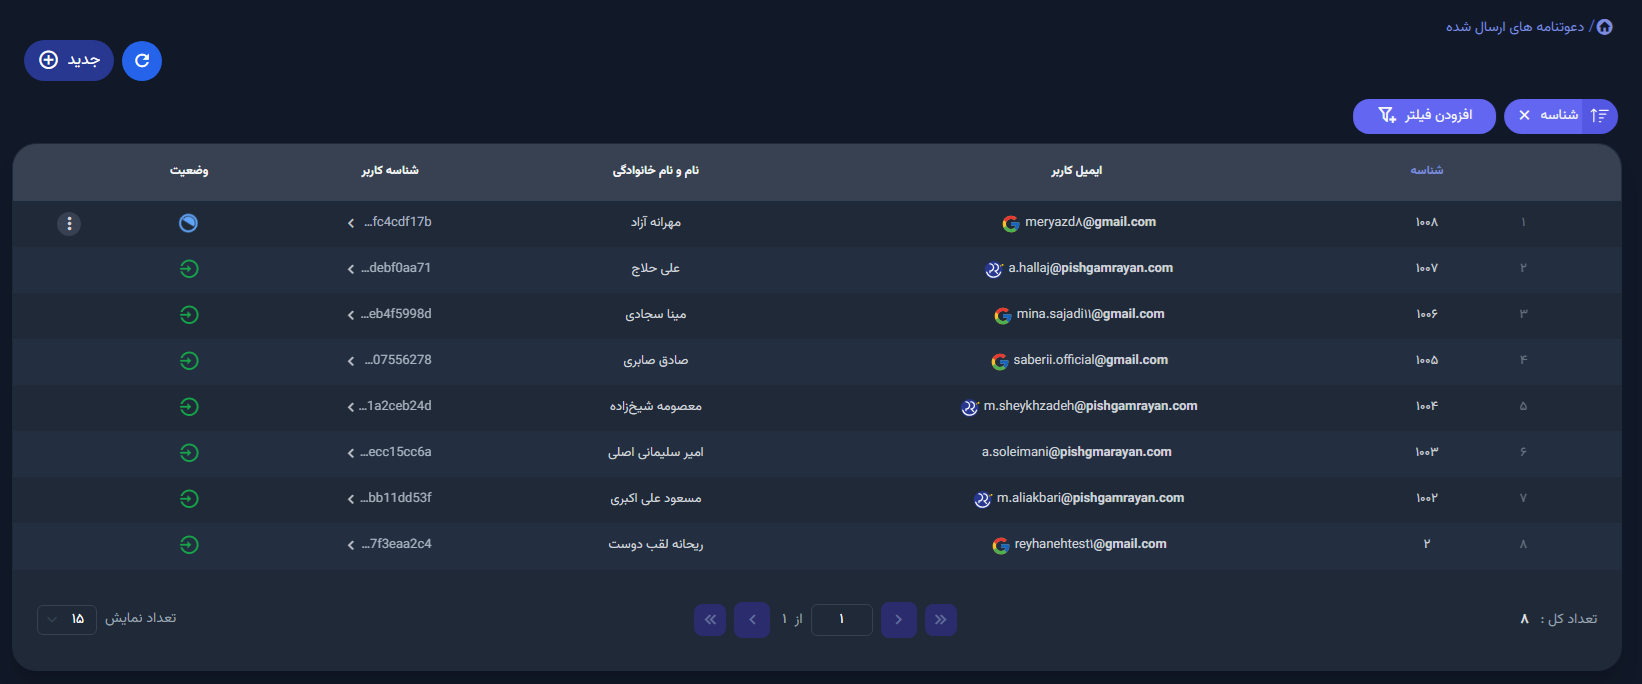This screenshot has width=1642, height=684.
Task: Expand user ID ...debf0aa71 chevron
Action: click(351, 269)
